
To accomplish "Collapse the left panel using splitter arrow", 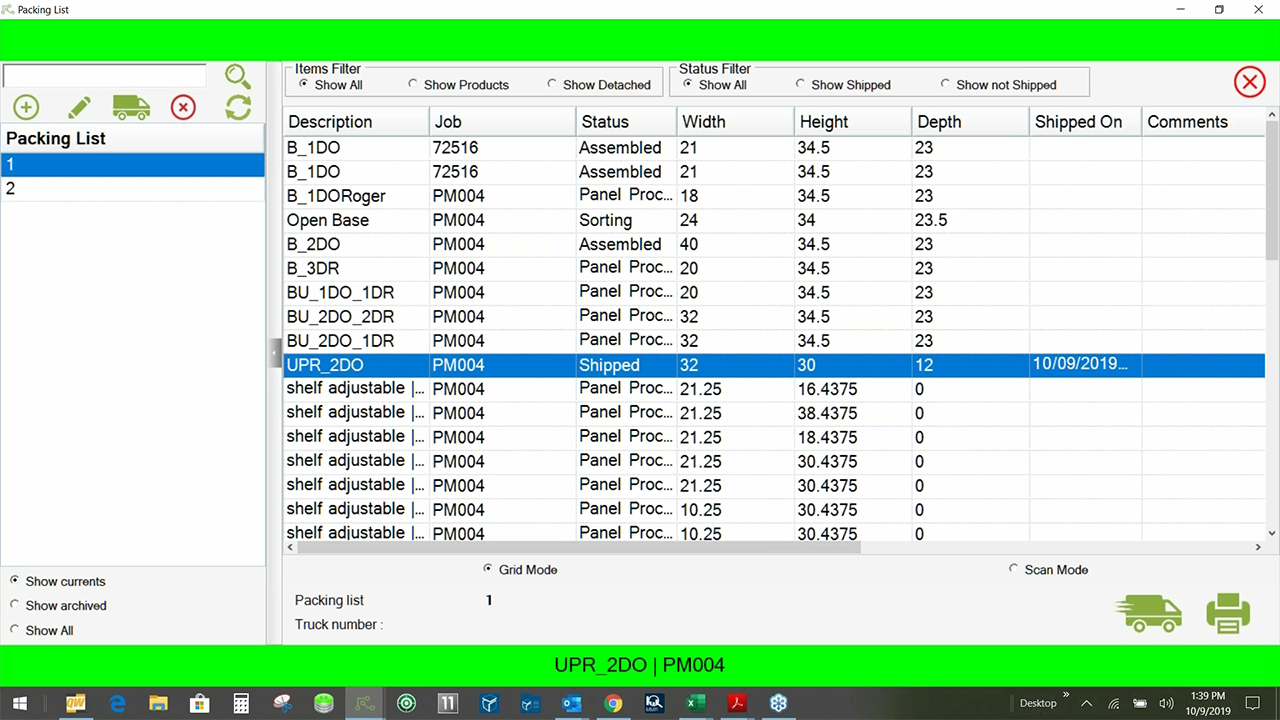I will tap(275, 353).
